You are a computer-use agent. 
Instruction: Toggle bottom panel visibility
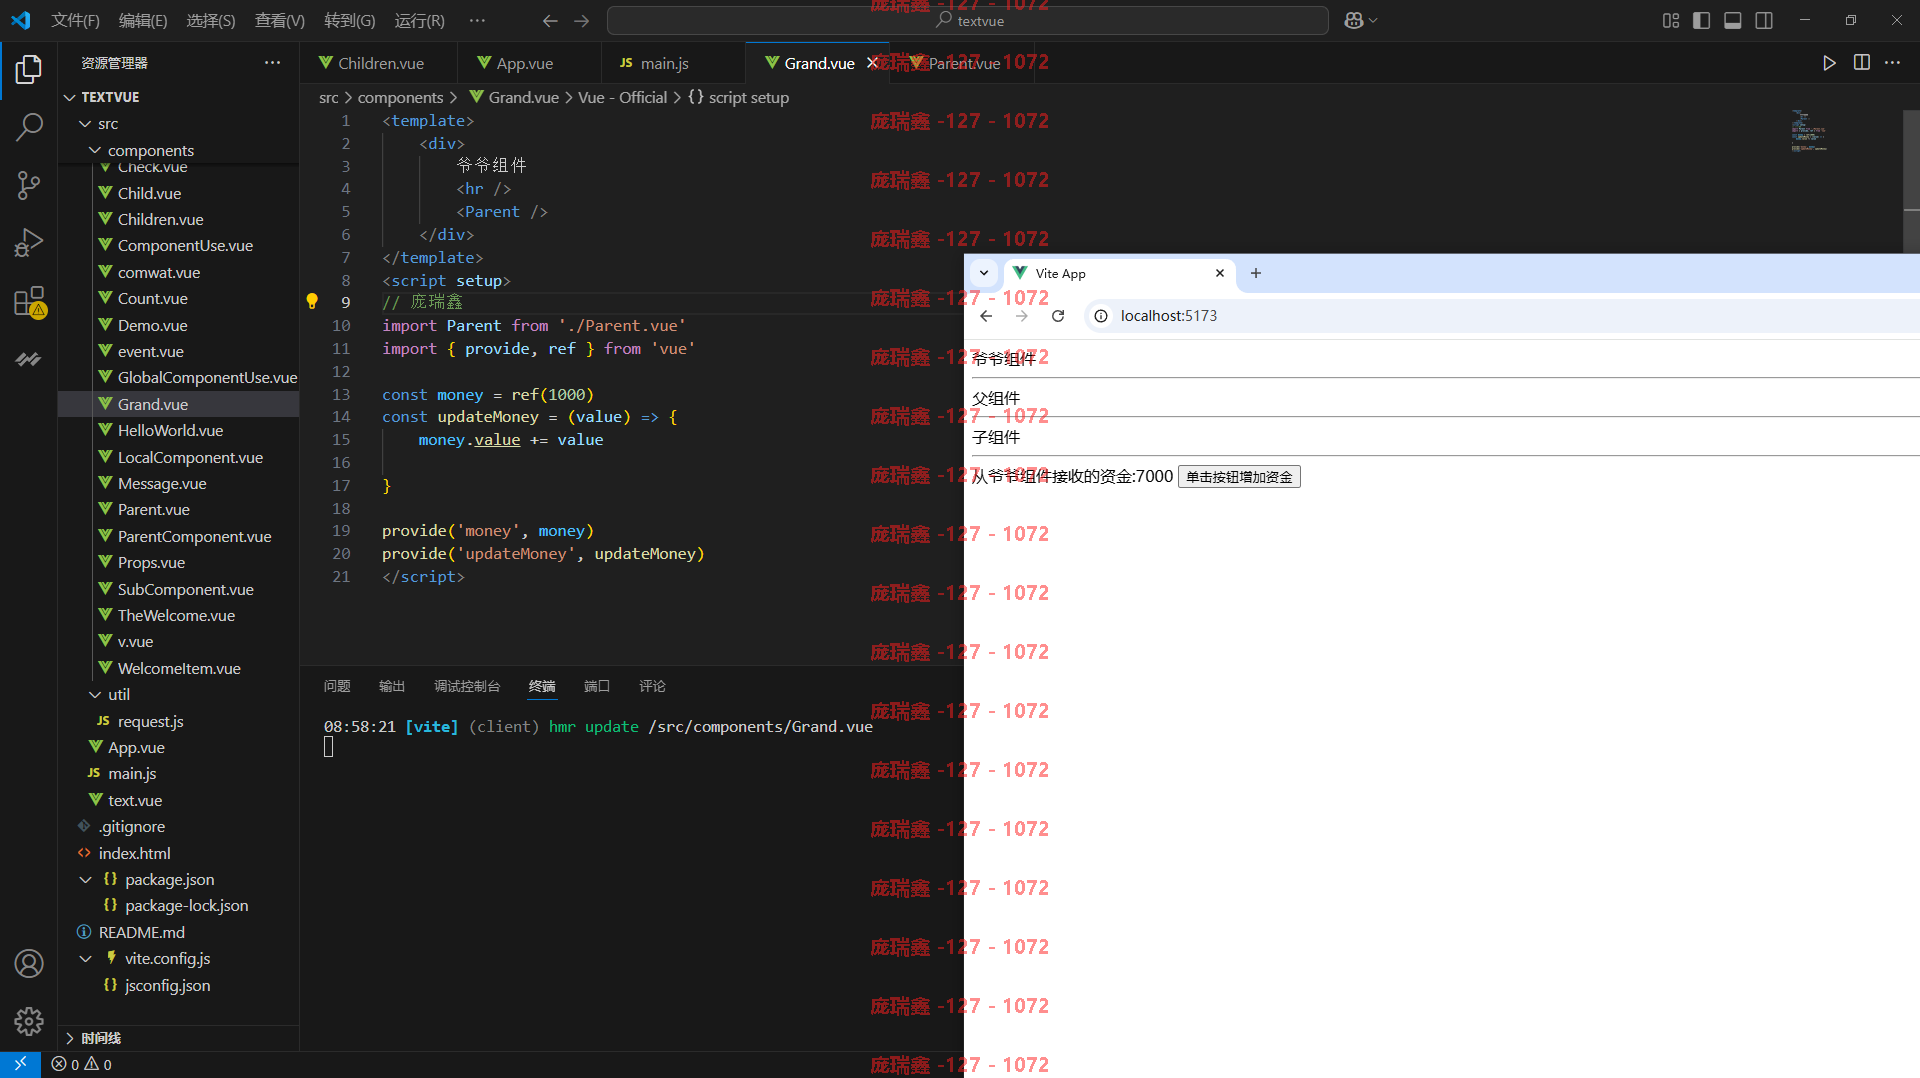coord(1732,20)
